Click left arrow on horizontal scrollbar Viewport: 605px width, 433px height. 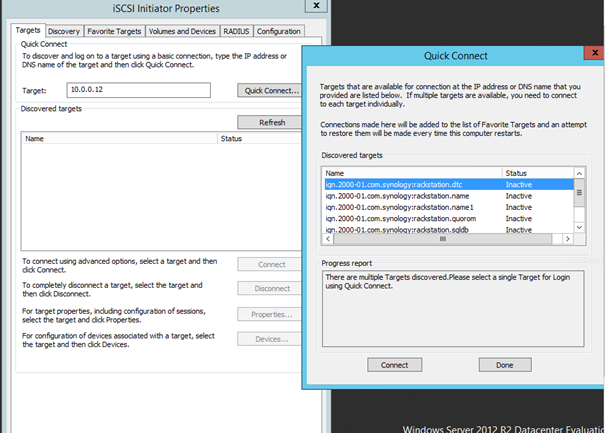click(328, 240)
